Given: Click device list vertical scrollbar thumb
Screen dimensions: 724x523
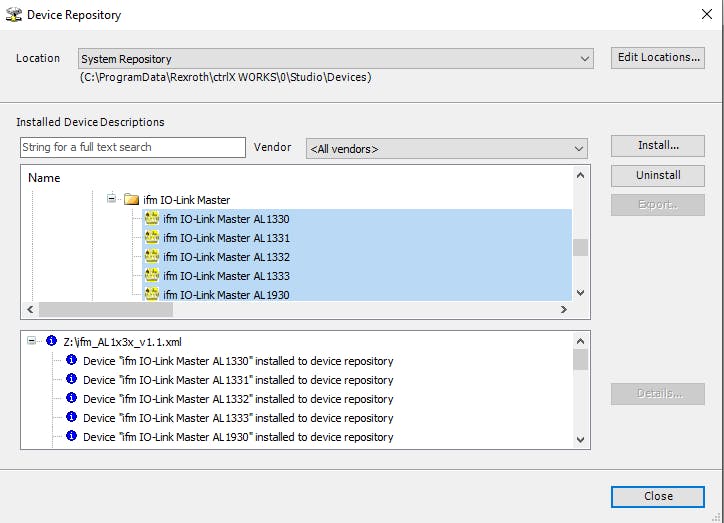Looking at the screenshot, I should [580, 247].
